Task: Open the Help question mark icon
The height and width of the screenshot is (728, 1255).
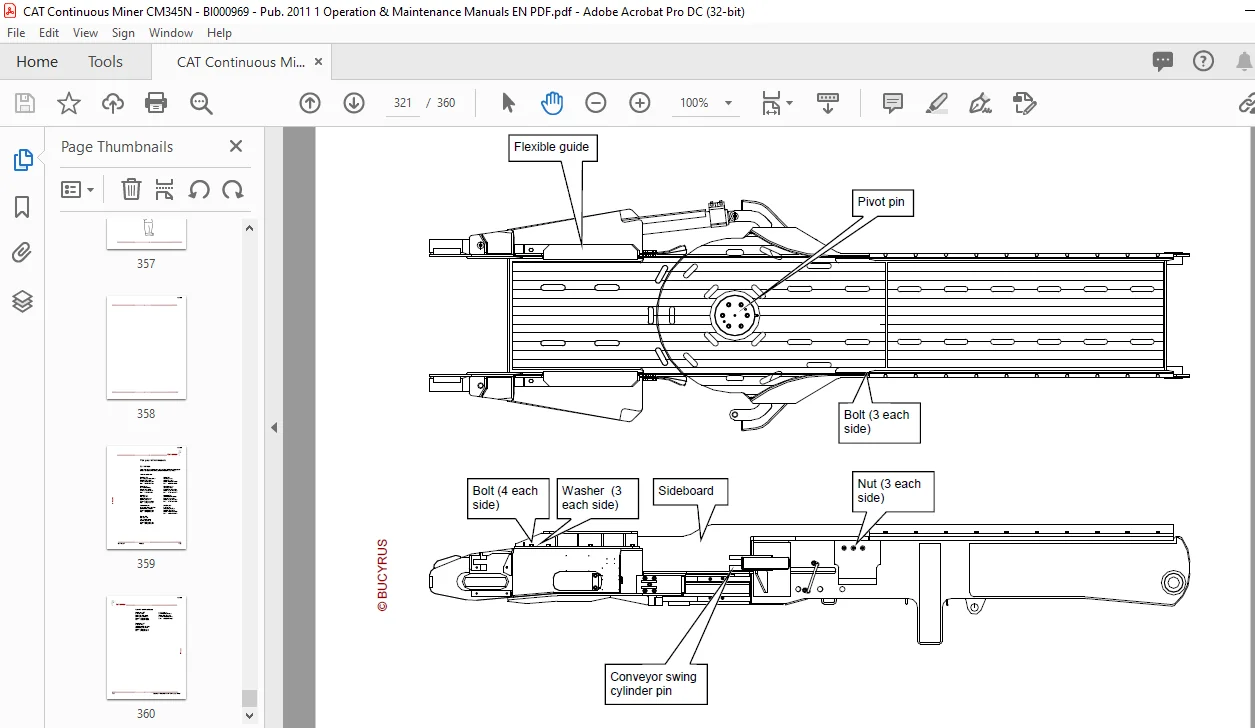Action: point(1204,61)
